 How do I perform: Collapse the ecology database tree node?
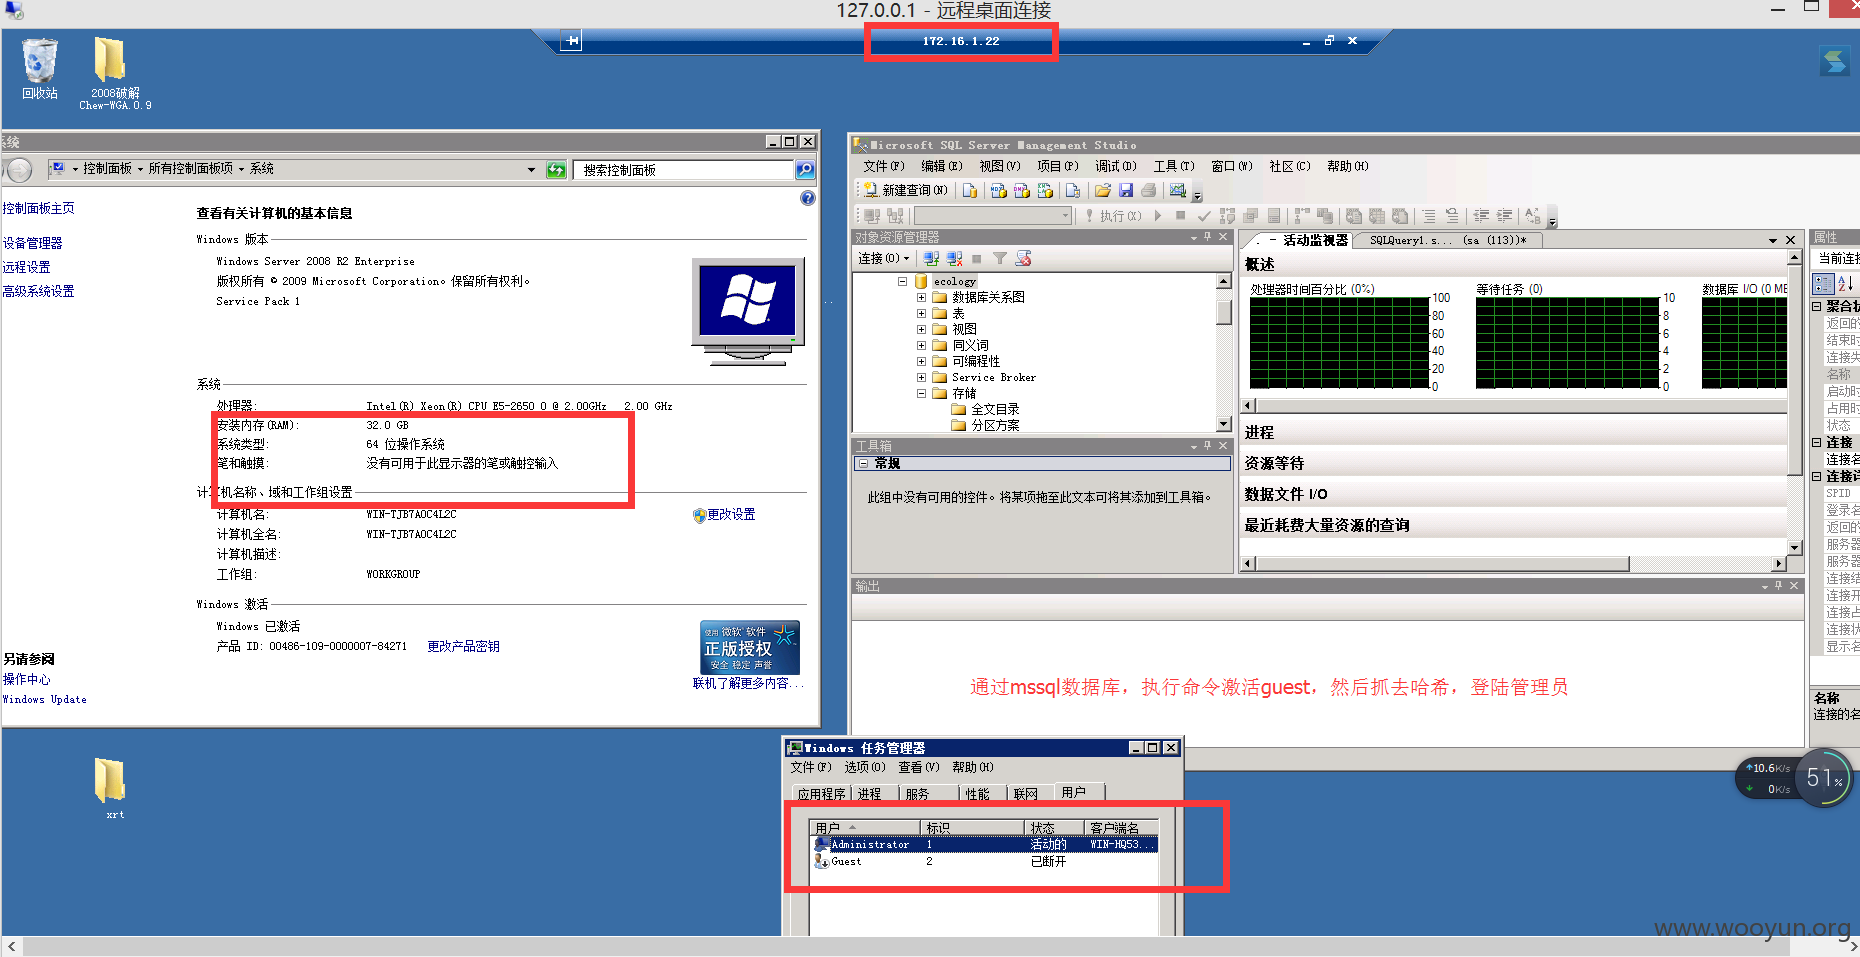pos(901,282)
